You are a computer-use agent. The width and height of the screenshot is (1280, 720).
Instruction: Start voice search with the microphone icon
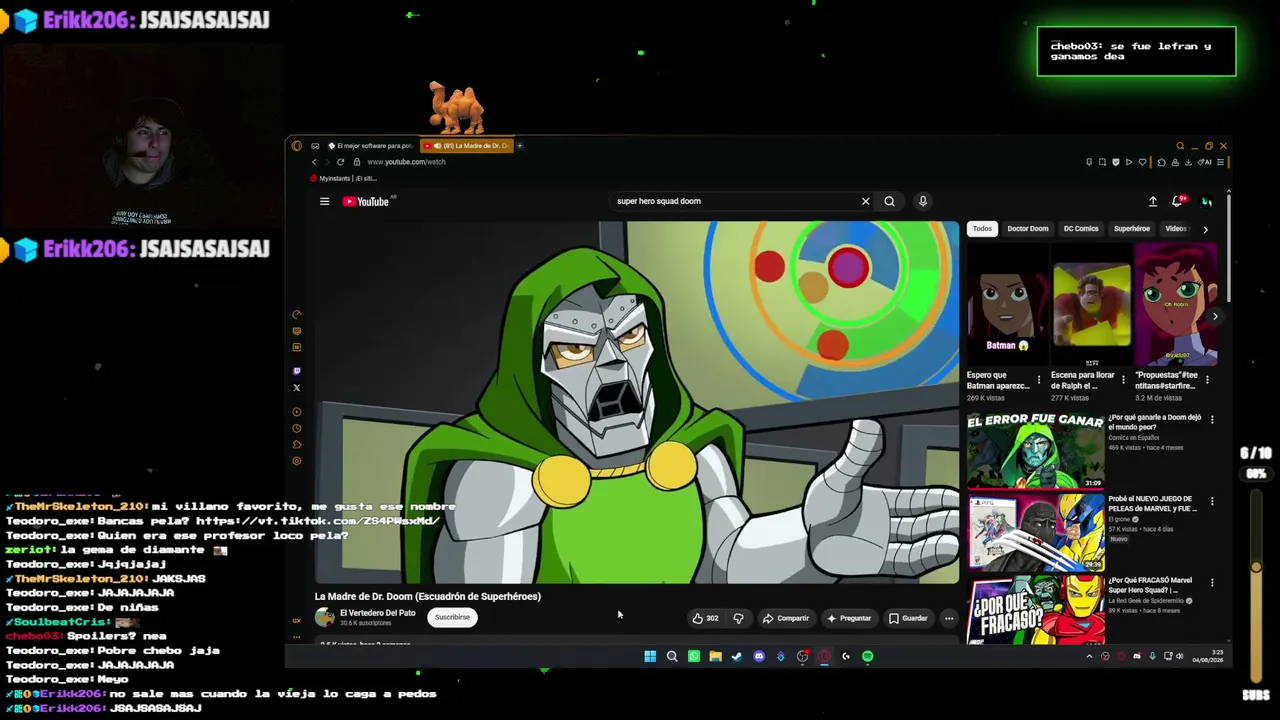tap(923, 201)
